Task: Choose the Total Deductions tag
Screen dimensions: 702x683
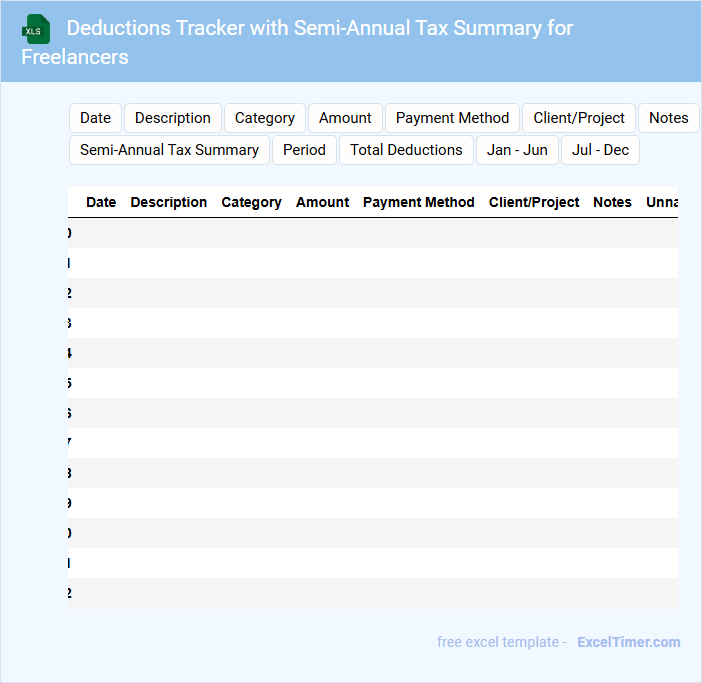Action: [406, 150]
